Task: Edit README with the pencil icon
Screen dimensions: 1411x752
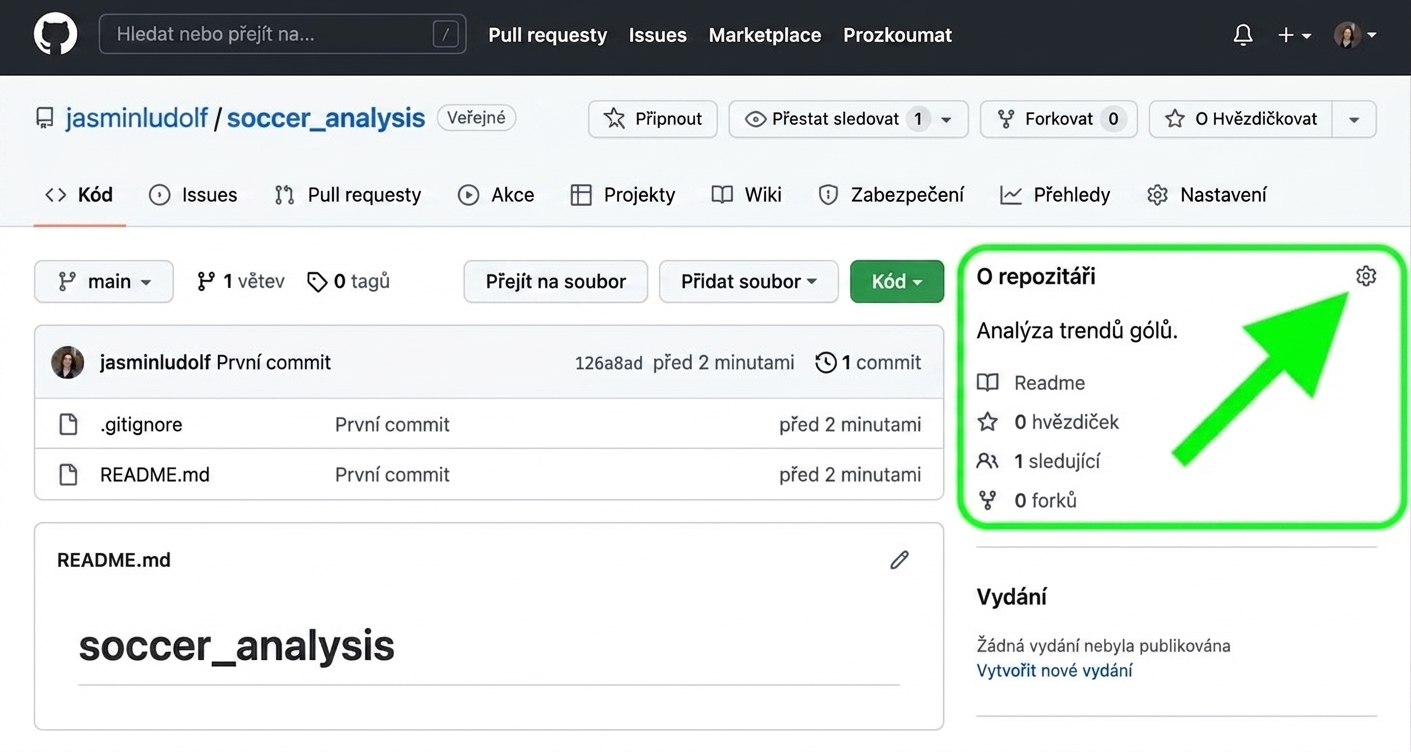Action: pyautogui.click(x=900, y=560)
